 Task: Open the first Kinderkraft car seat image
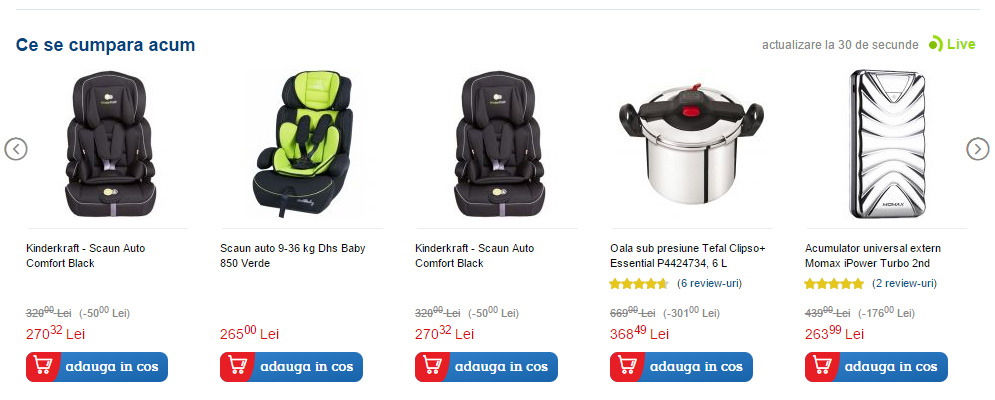(x=110, y=145)
